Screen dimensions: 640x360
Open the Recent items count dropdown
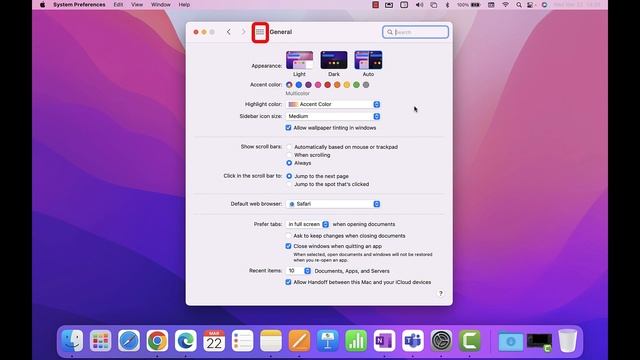(298, 271)
